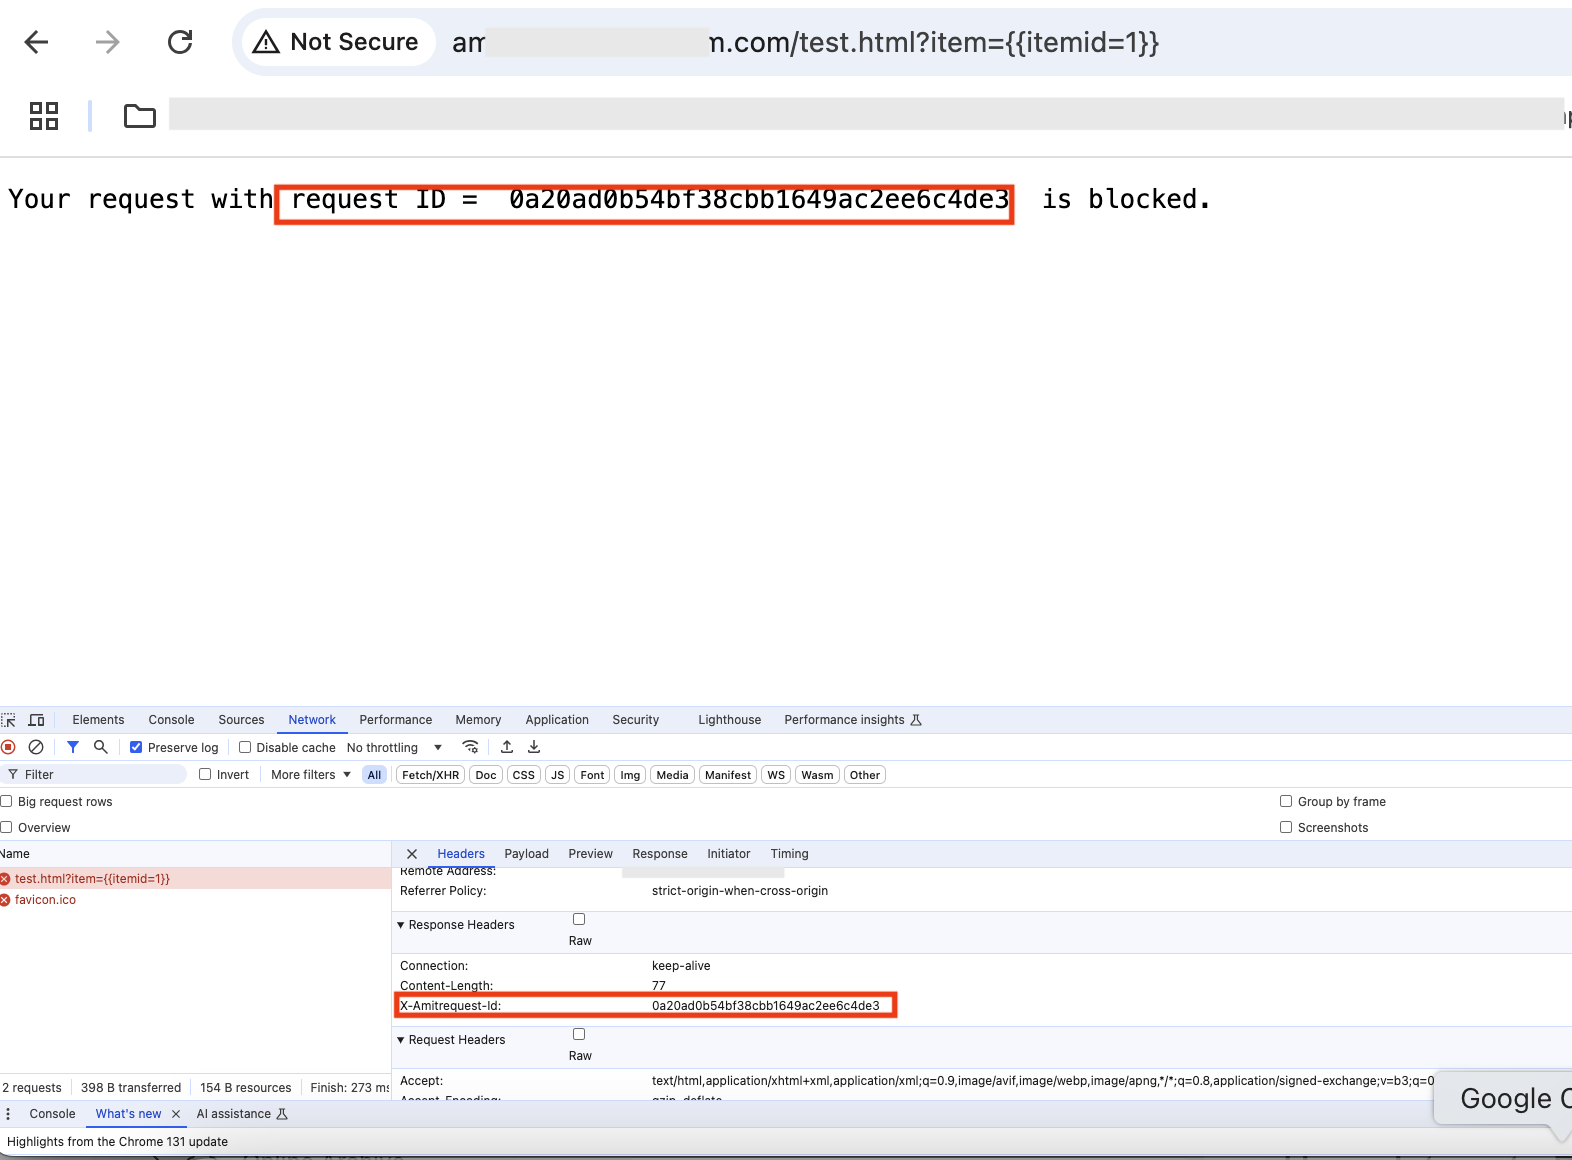Open the Security panel
Screen dimensions: 1572x1160
[636, 720]
